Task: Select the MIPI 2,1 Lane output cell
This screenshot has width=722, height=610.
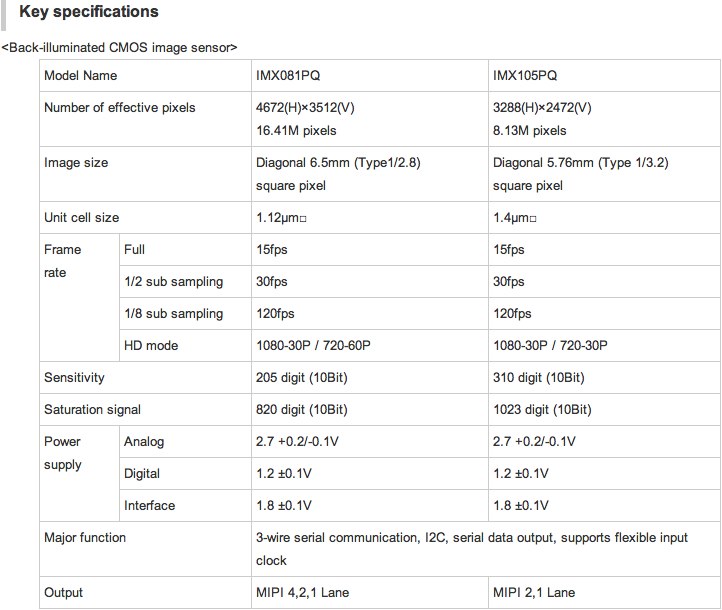Action: 534,593
